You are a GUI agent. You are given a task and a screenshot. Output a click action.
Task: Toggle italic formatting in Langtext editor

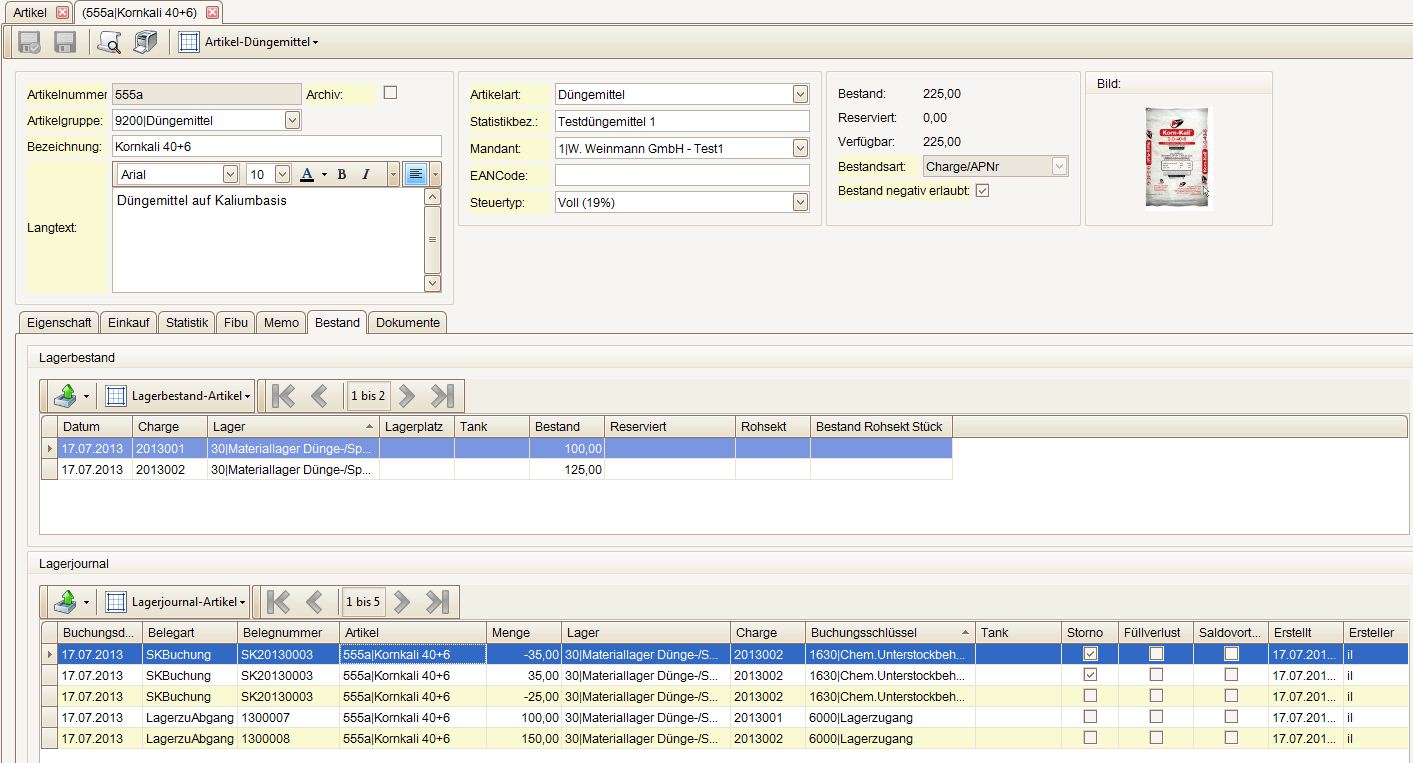[366, 174]
